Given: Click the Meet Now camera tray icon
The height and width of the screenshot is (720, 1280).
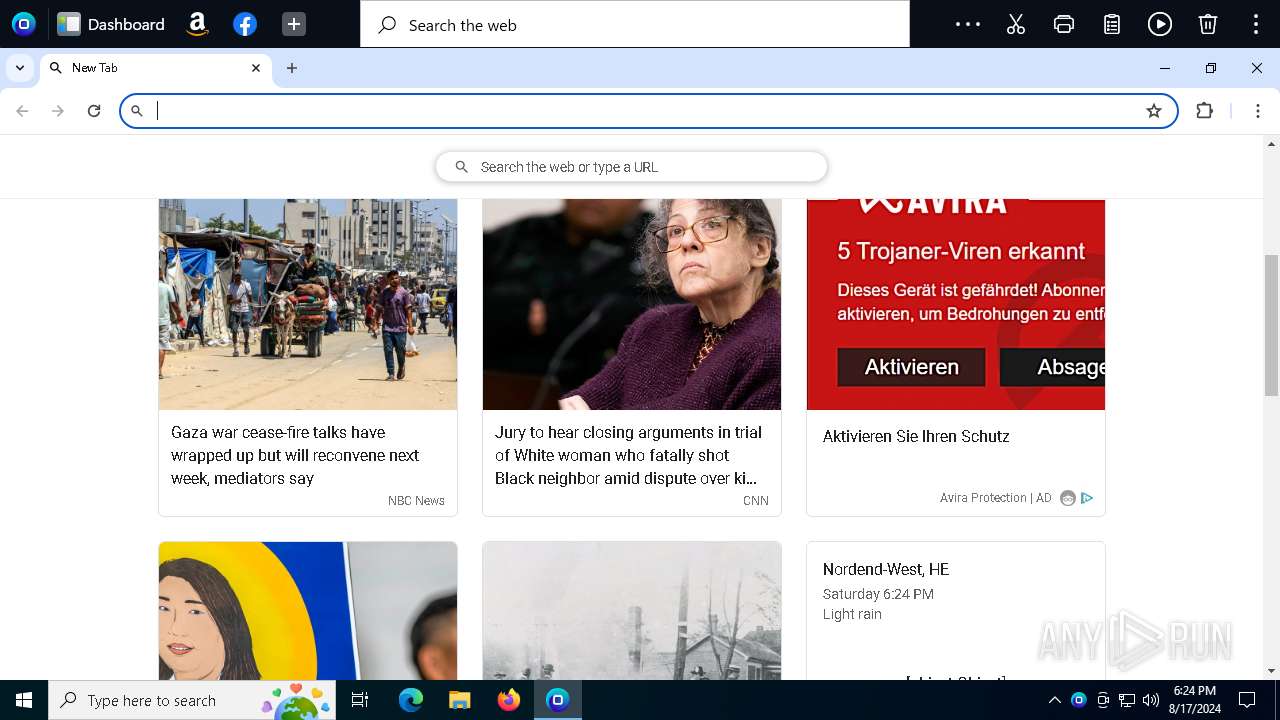Looking at the screenshot, I should click(x=1103, y=700).
